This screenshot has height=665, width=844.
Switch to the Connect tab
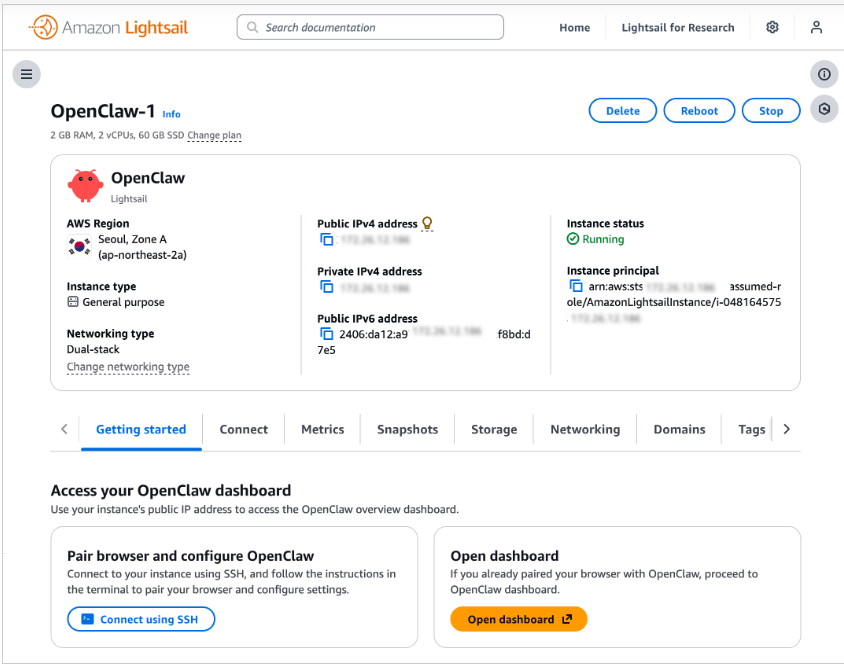pyautogui.click(x=244, y=429)
